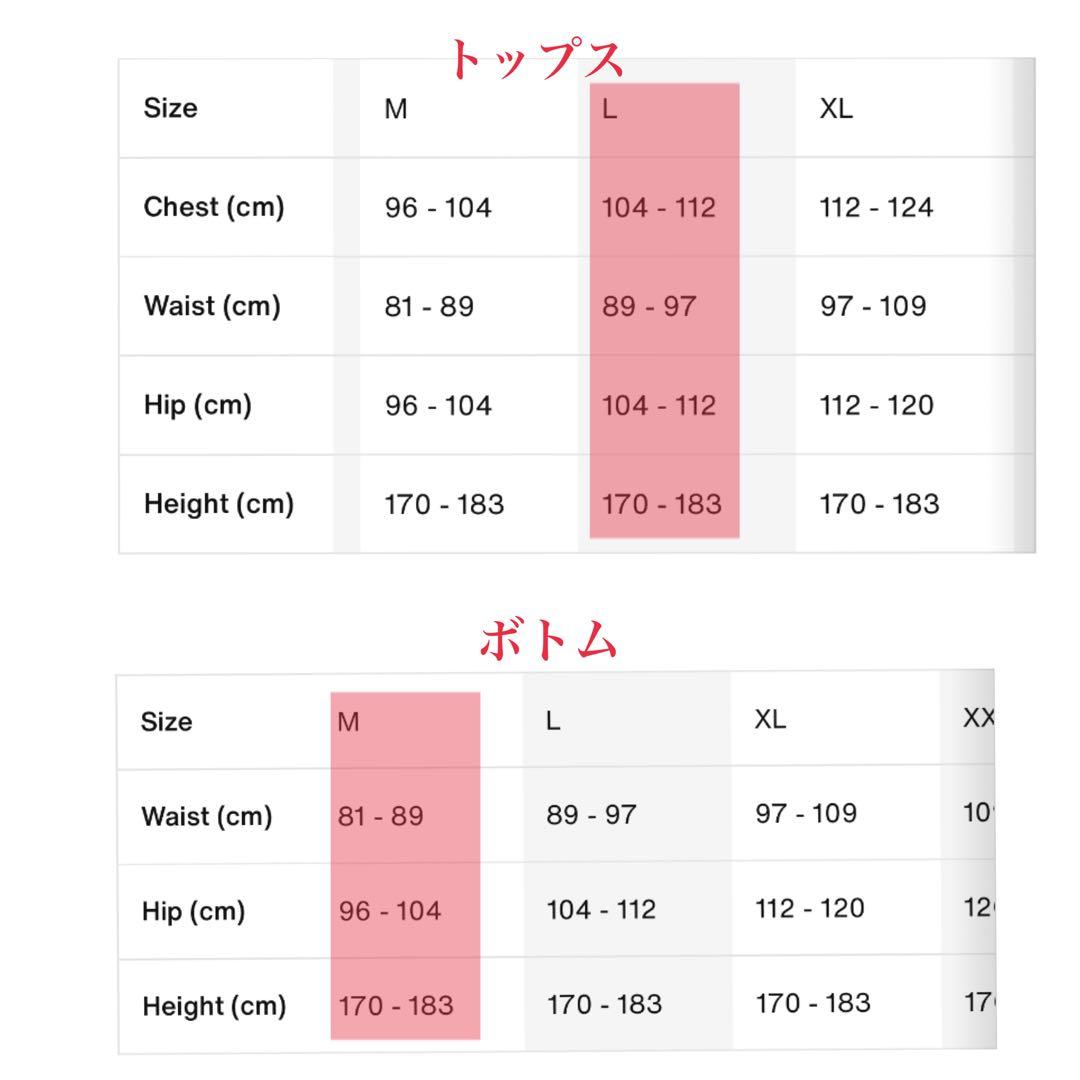Click the トップス heading text
This screenshot has height=1080, width=1080.
pyautogui.click(x=537, y=60)
